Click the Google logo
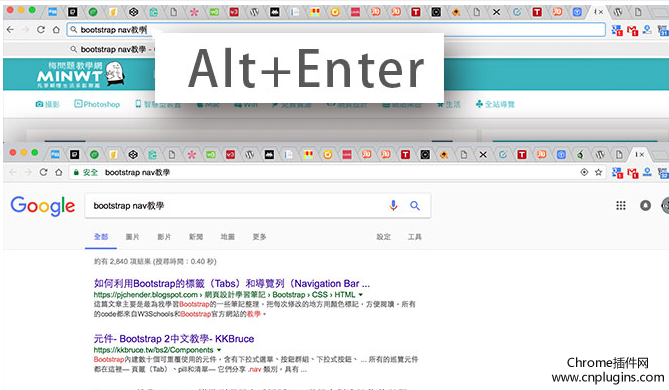 point(43,207)
